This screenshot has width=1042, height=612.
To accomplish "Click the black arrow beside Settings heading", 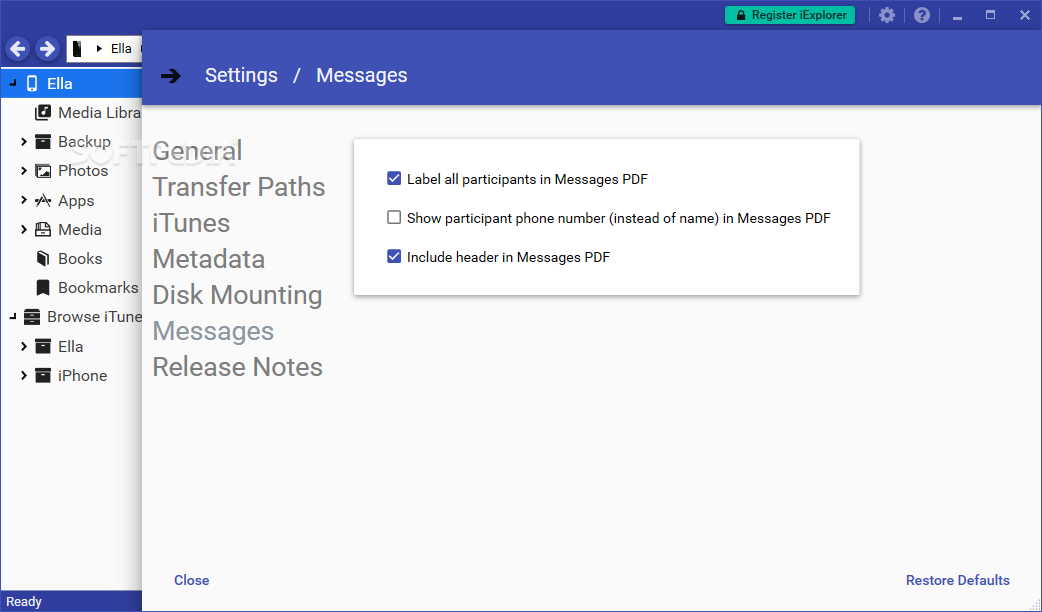I will pos(171,76).
